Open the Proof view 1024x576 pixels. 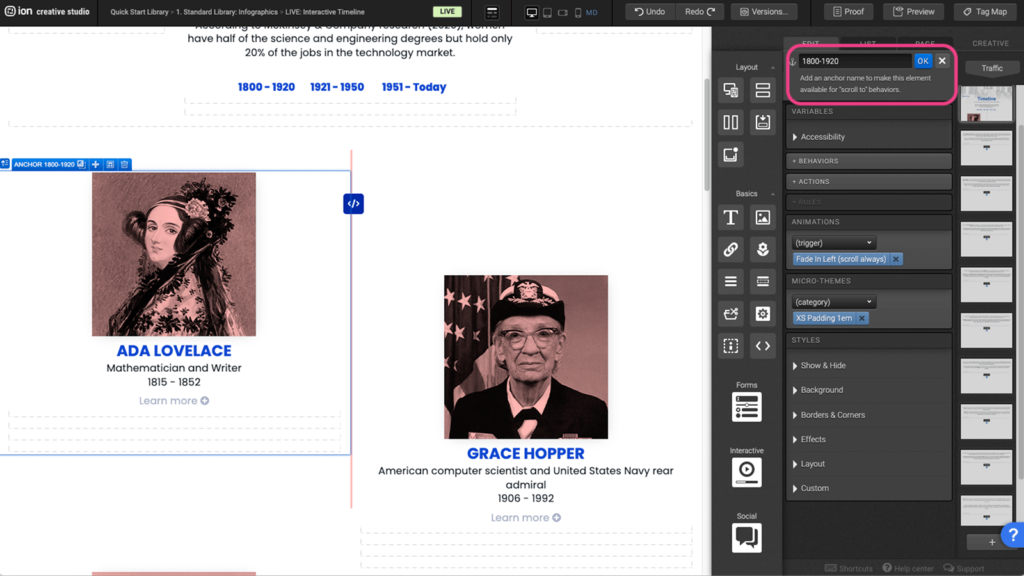tap(848, 12)
